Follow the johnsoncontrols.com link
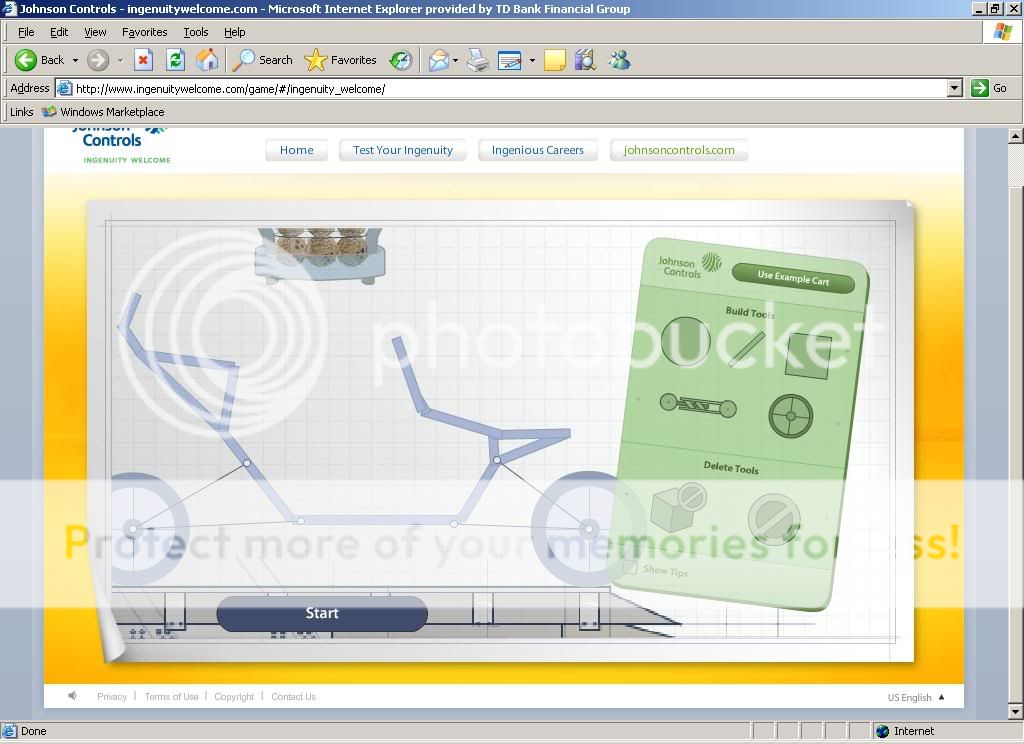The height and width of the screenshot is (744, 1024). click(679, 150)
